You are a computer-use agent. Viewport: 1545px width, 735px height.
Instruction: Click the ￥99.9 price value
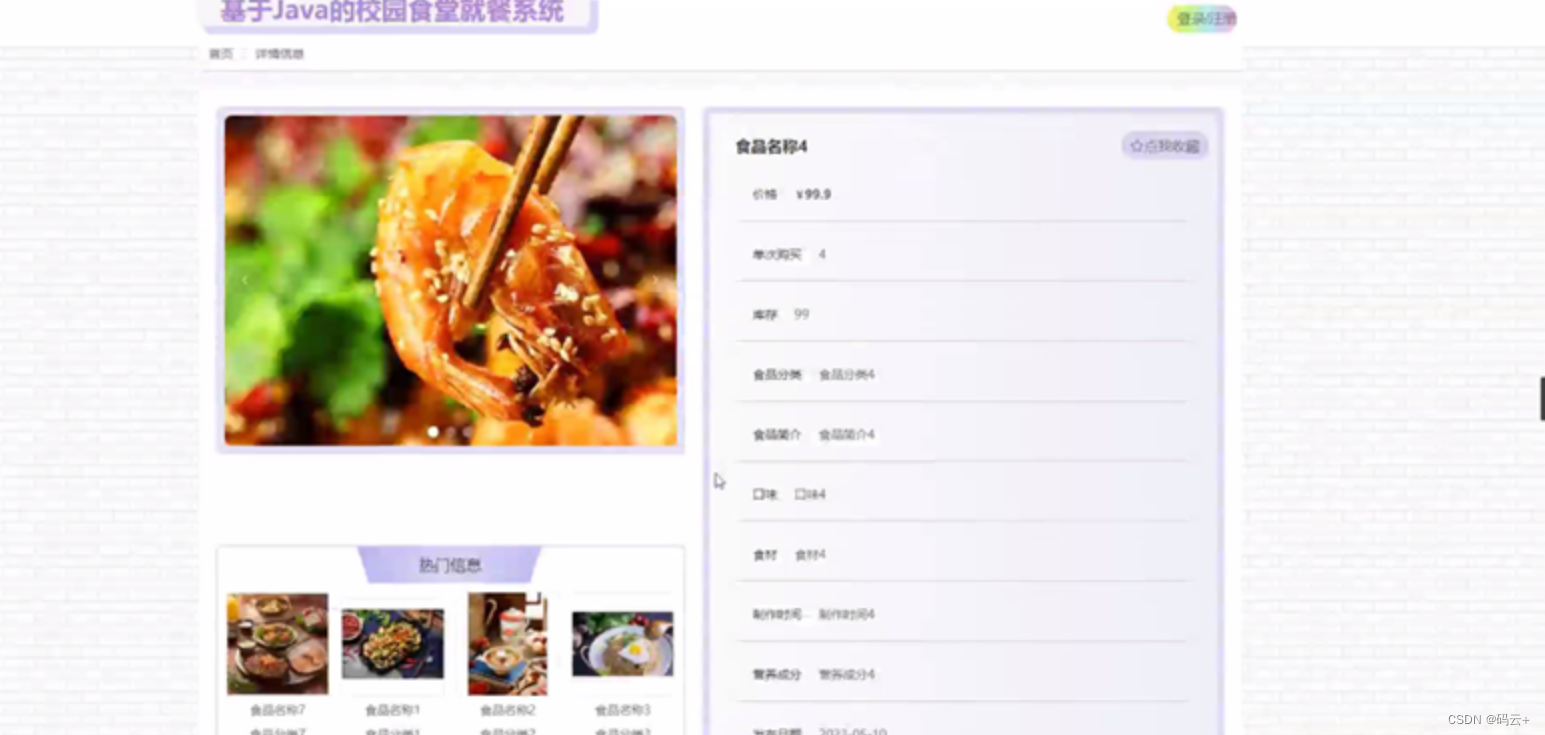813,194
